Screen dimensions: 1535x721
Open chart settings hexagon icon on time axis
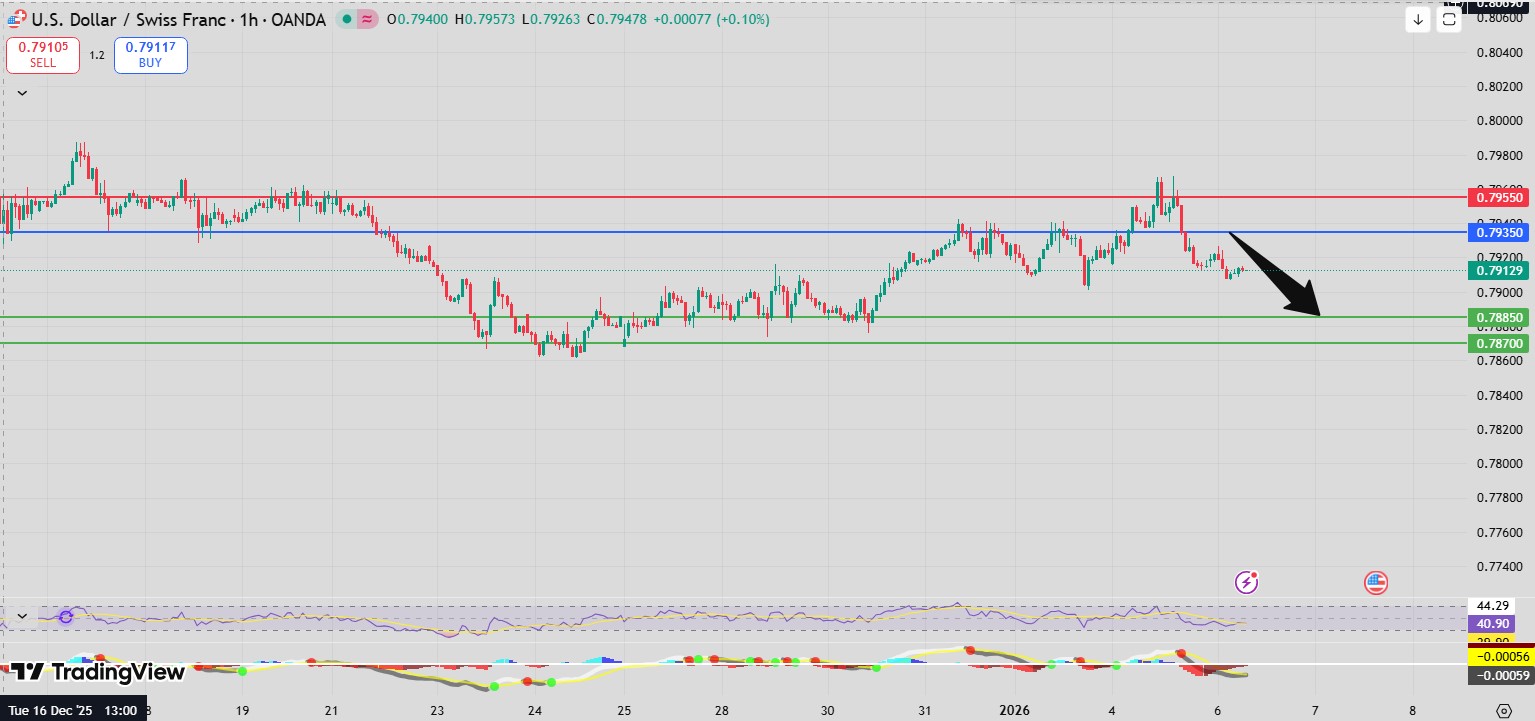coord(1503,711)
